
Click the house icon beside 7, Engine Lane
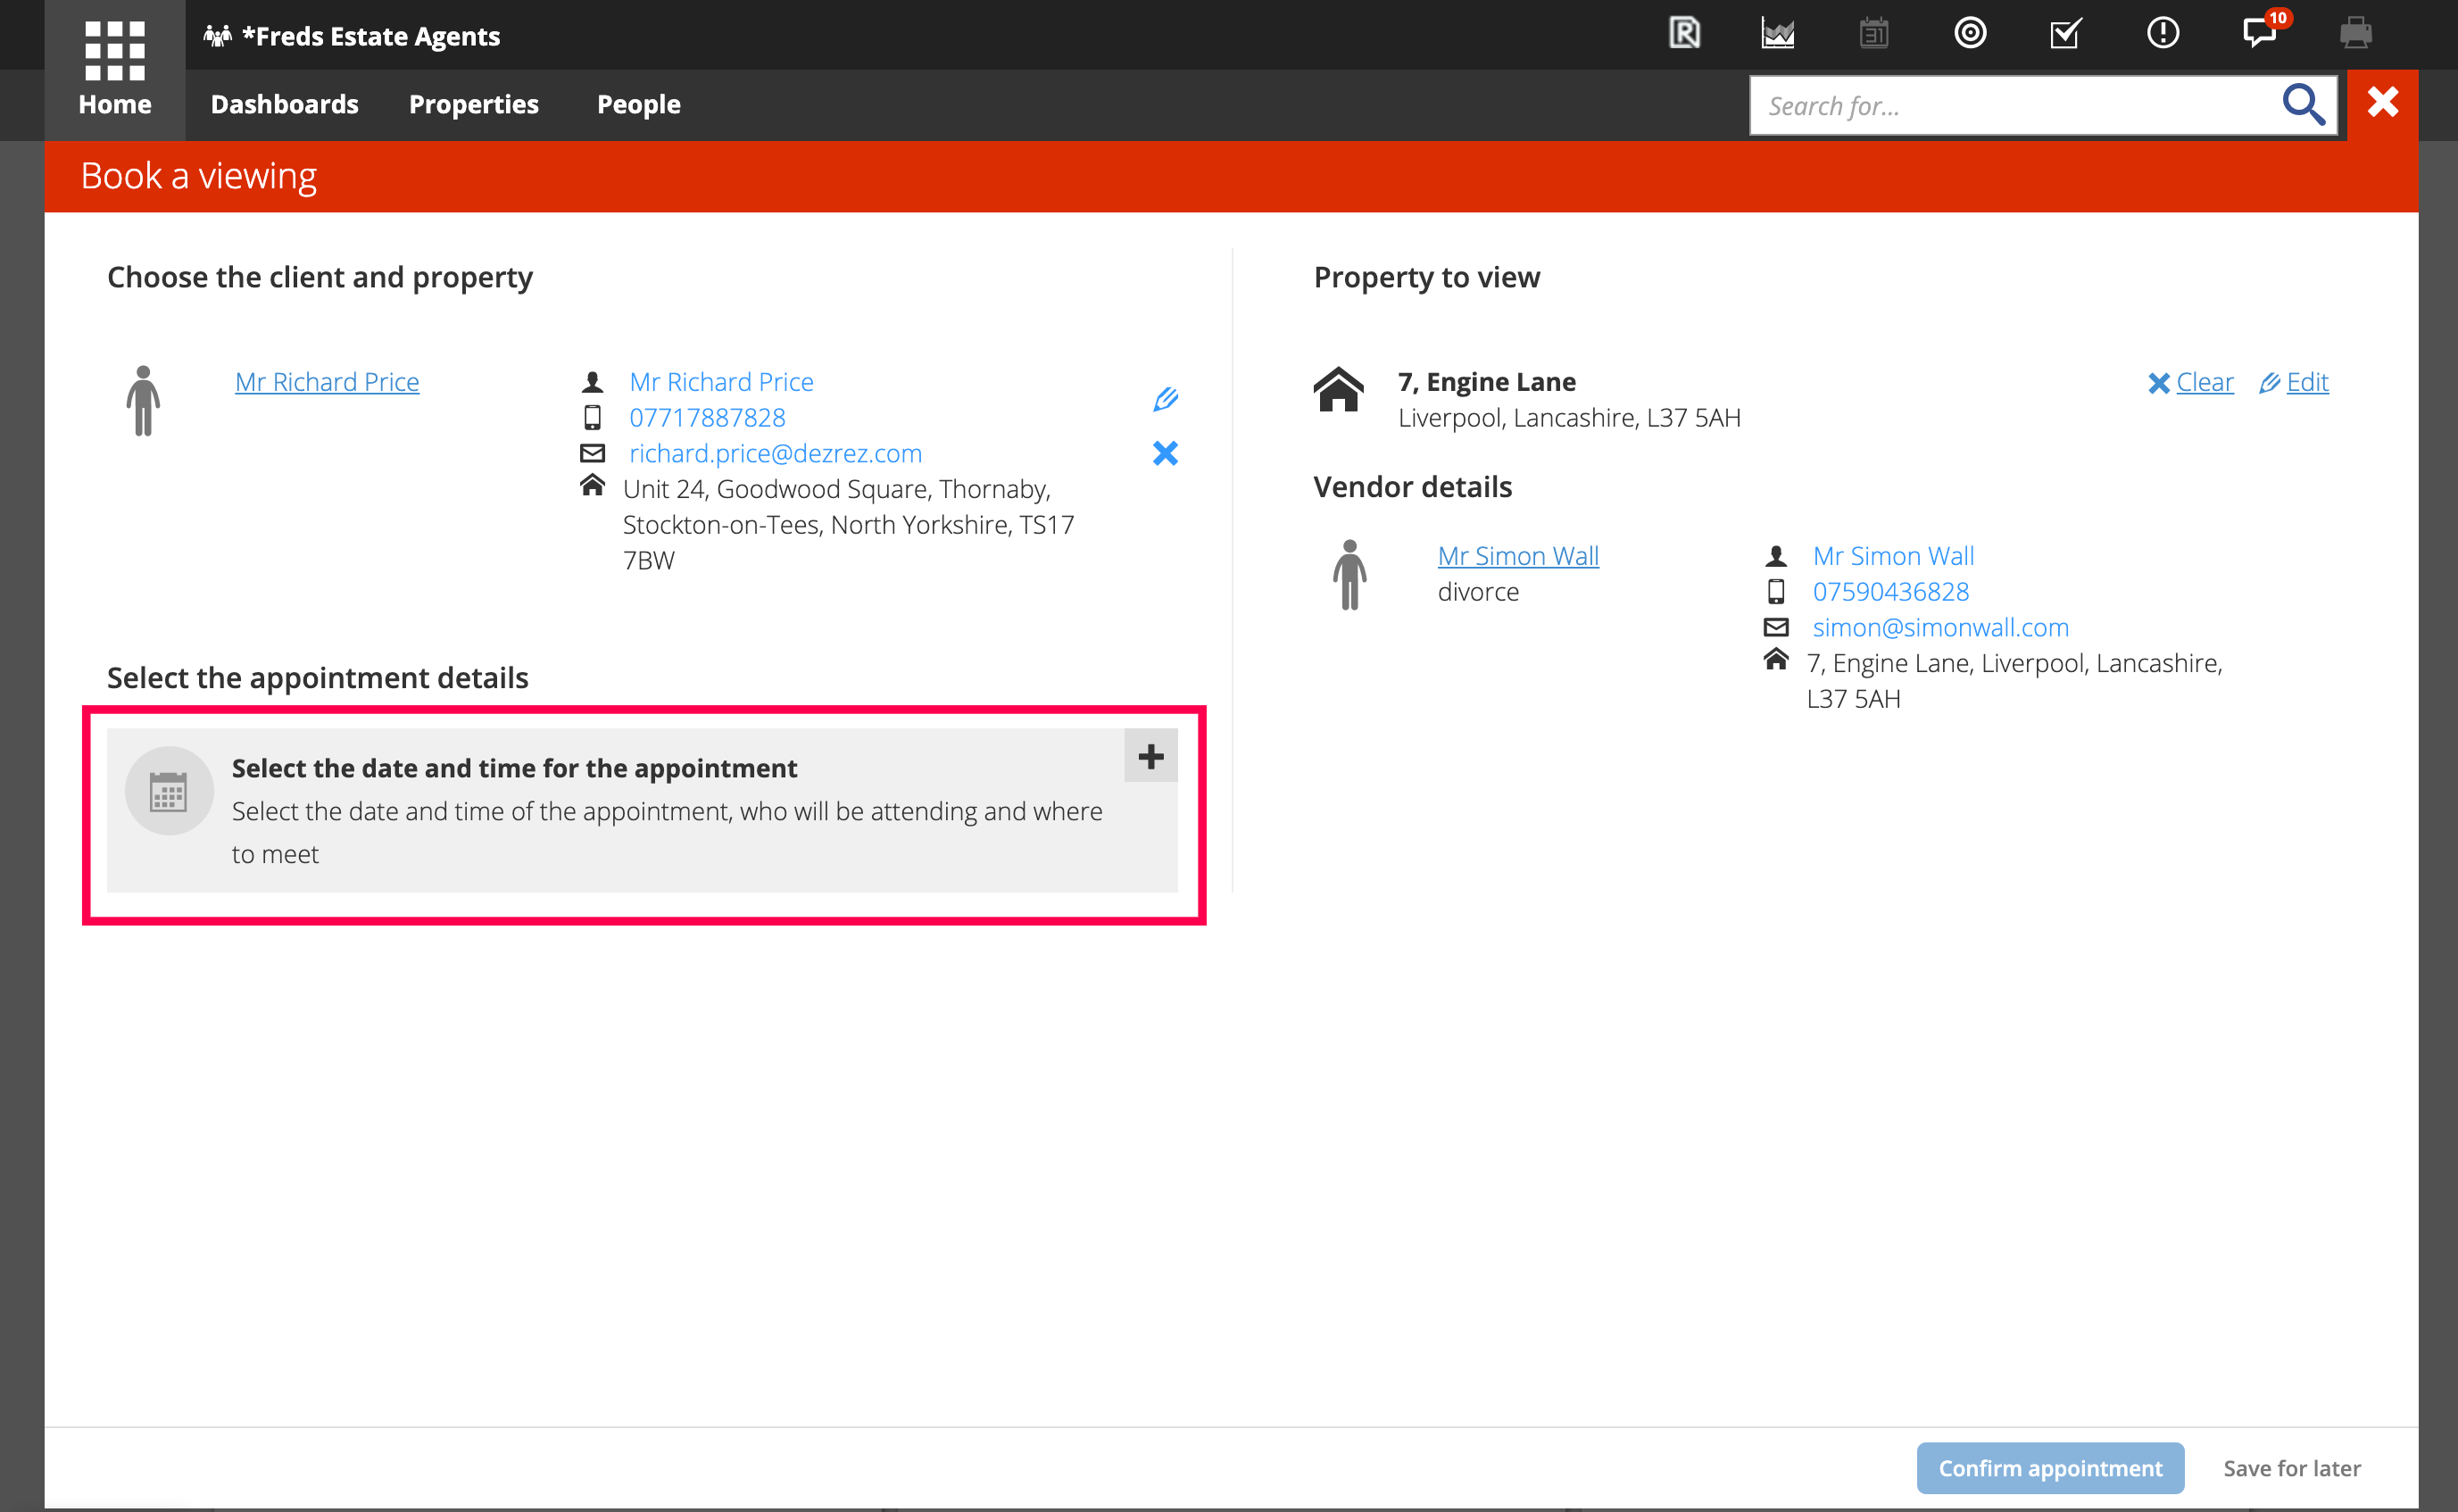pyautogui.click(x=1338, y=390)
